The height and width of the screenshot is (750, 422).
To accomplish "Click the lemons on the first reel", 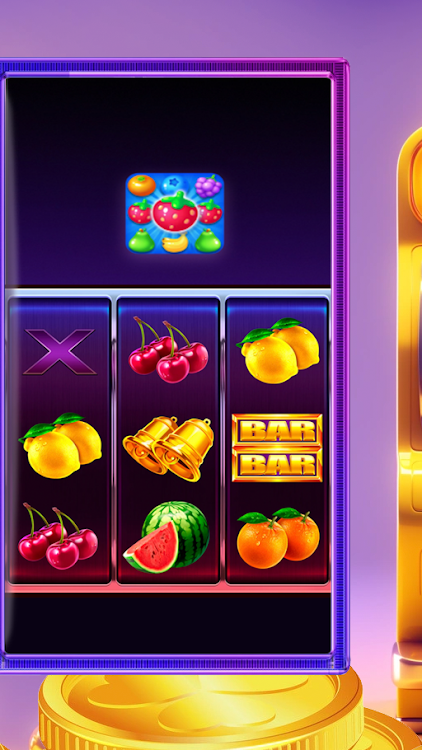I will [60, 445].
